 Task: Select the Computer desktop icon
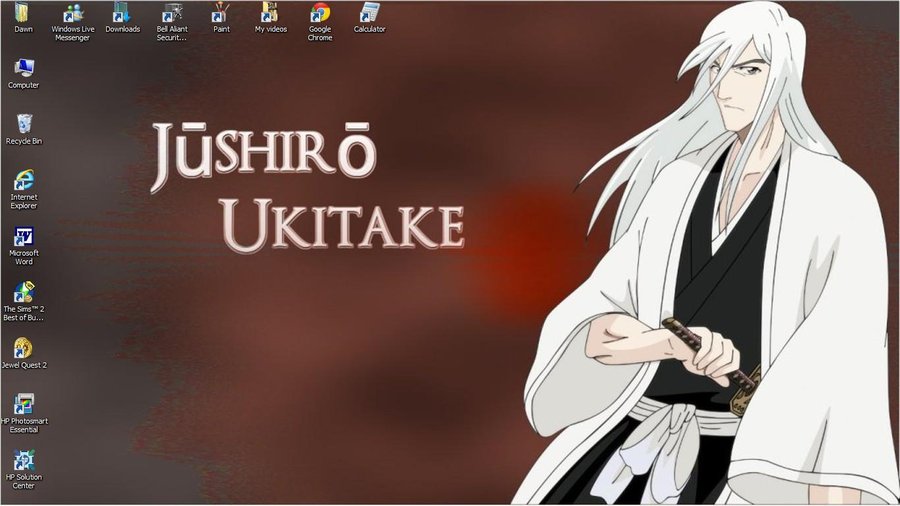tap(23, 69)
